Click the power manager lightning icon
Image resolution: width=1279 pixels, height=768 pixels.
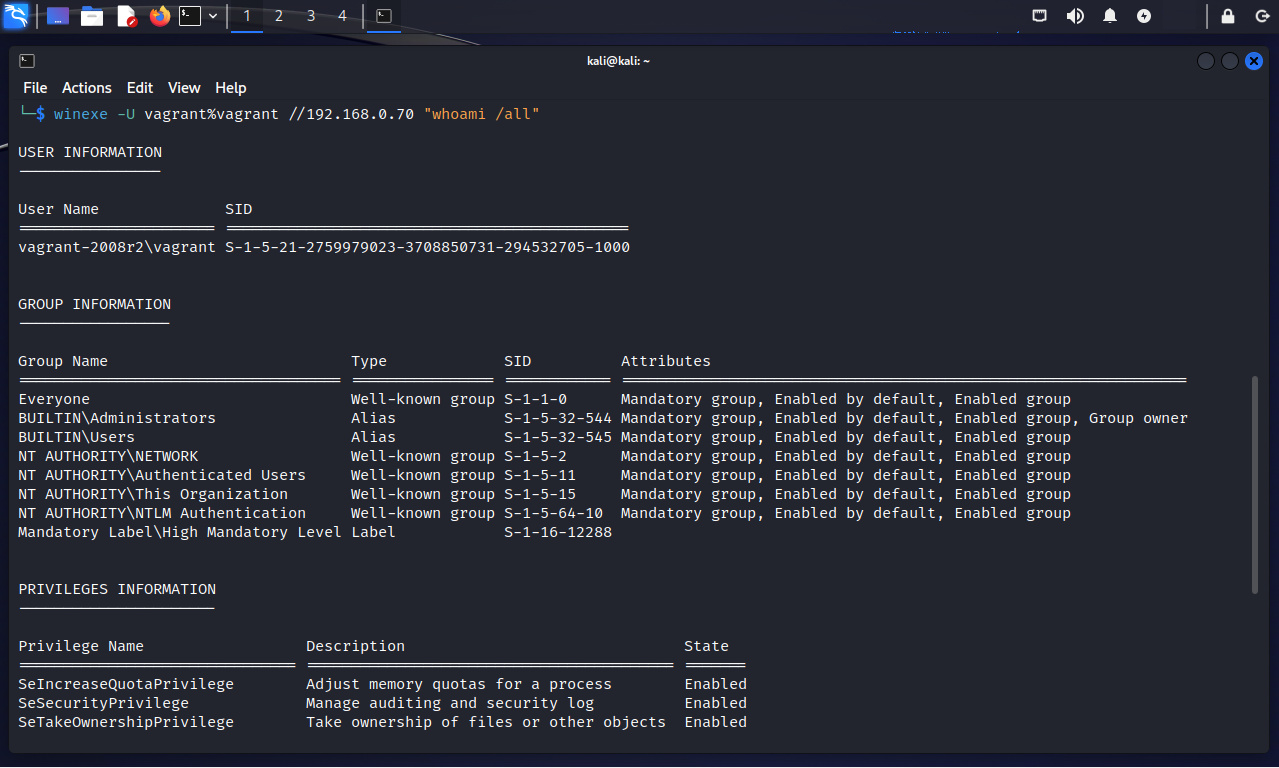1144,16
